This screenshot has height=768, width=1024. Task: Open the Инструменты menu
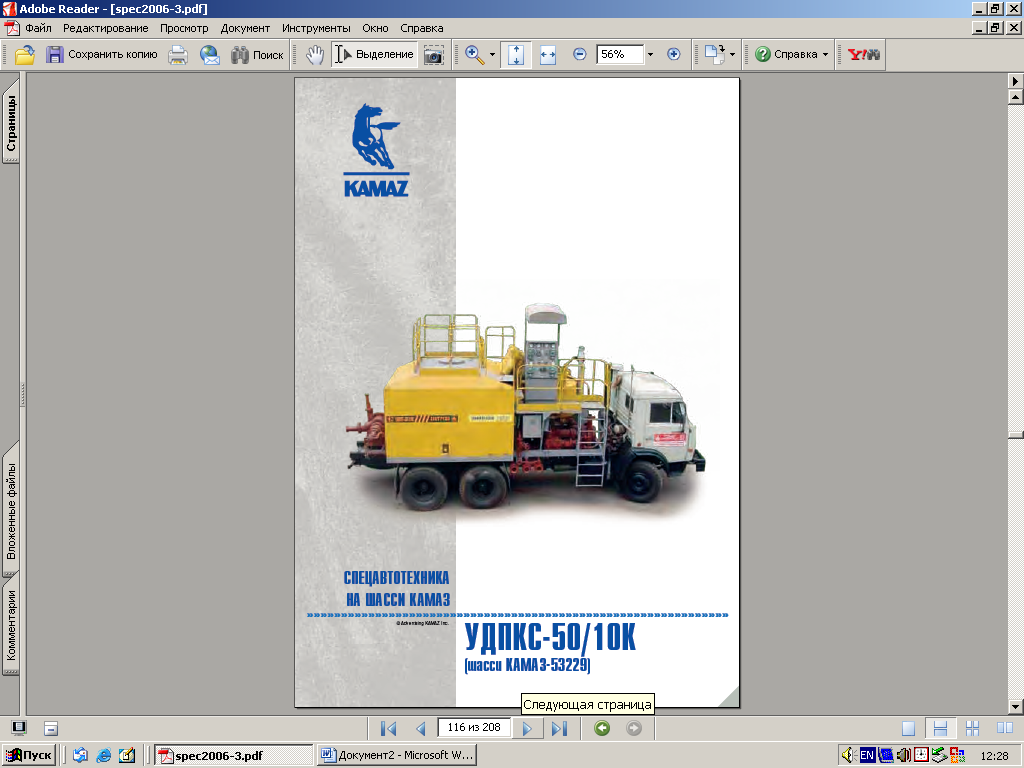pyautogui.click(x=316, y=28)
